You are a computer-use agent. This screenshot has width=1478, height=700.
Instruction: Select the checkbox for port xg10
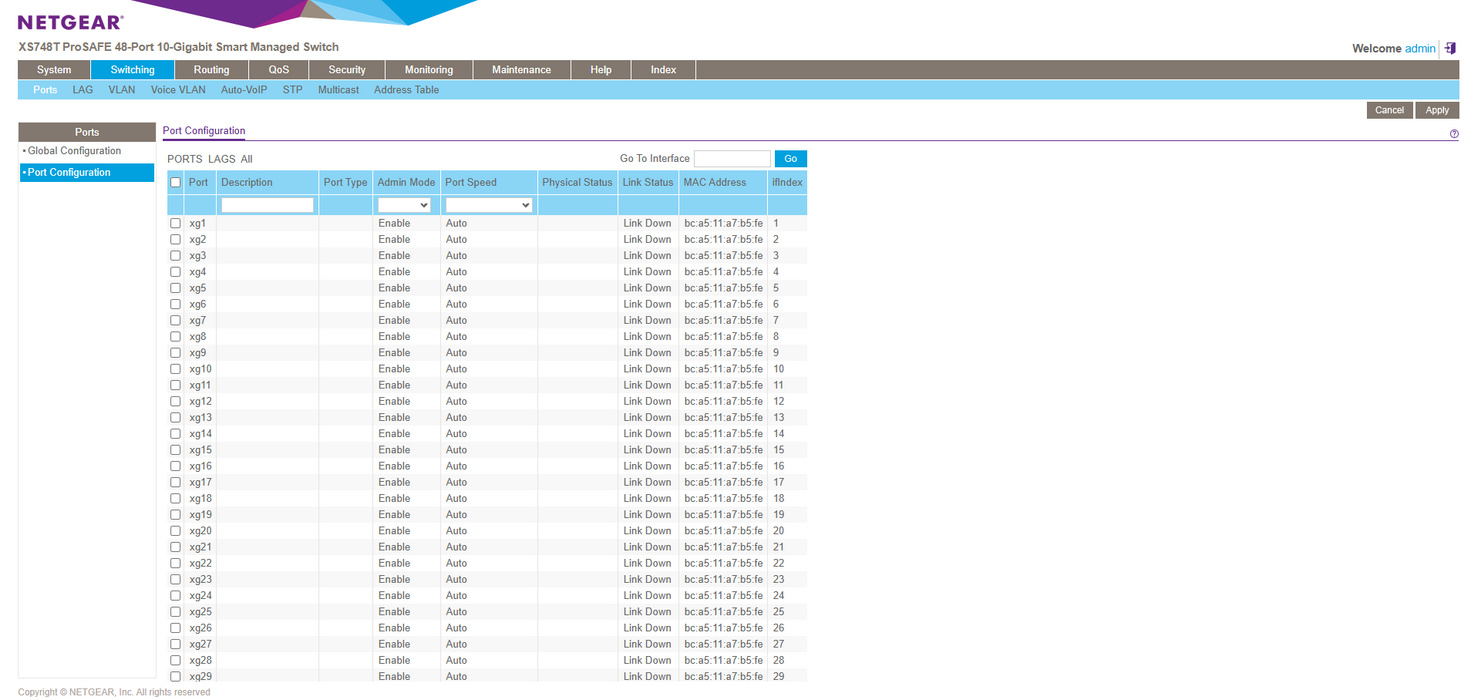pyautogui.click(x=175, y=369)
